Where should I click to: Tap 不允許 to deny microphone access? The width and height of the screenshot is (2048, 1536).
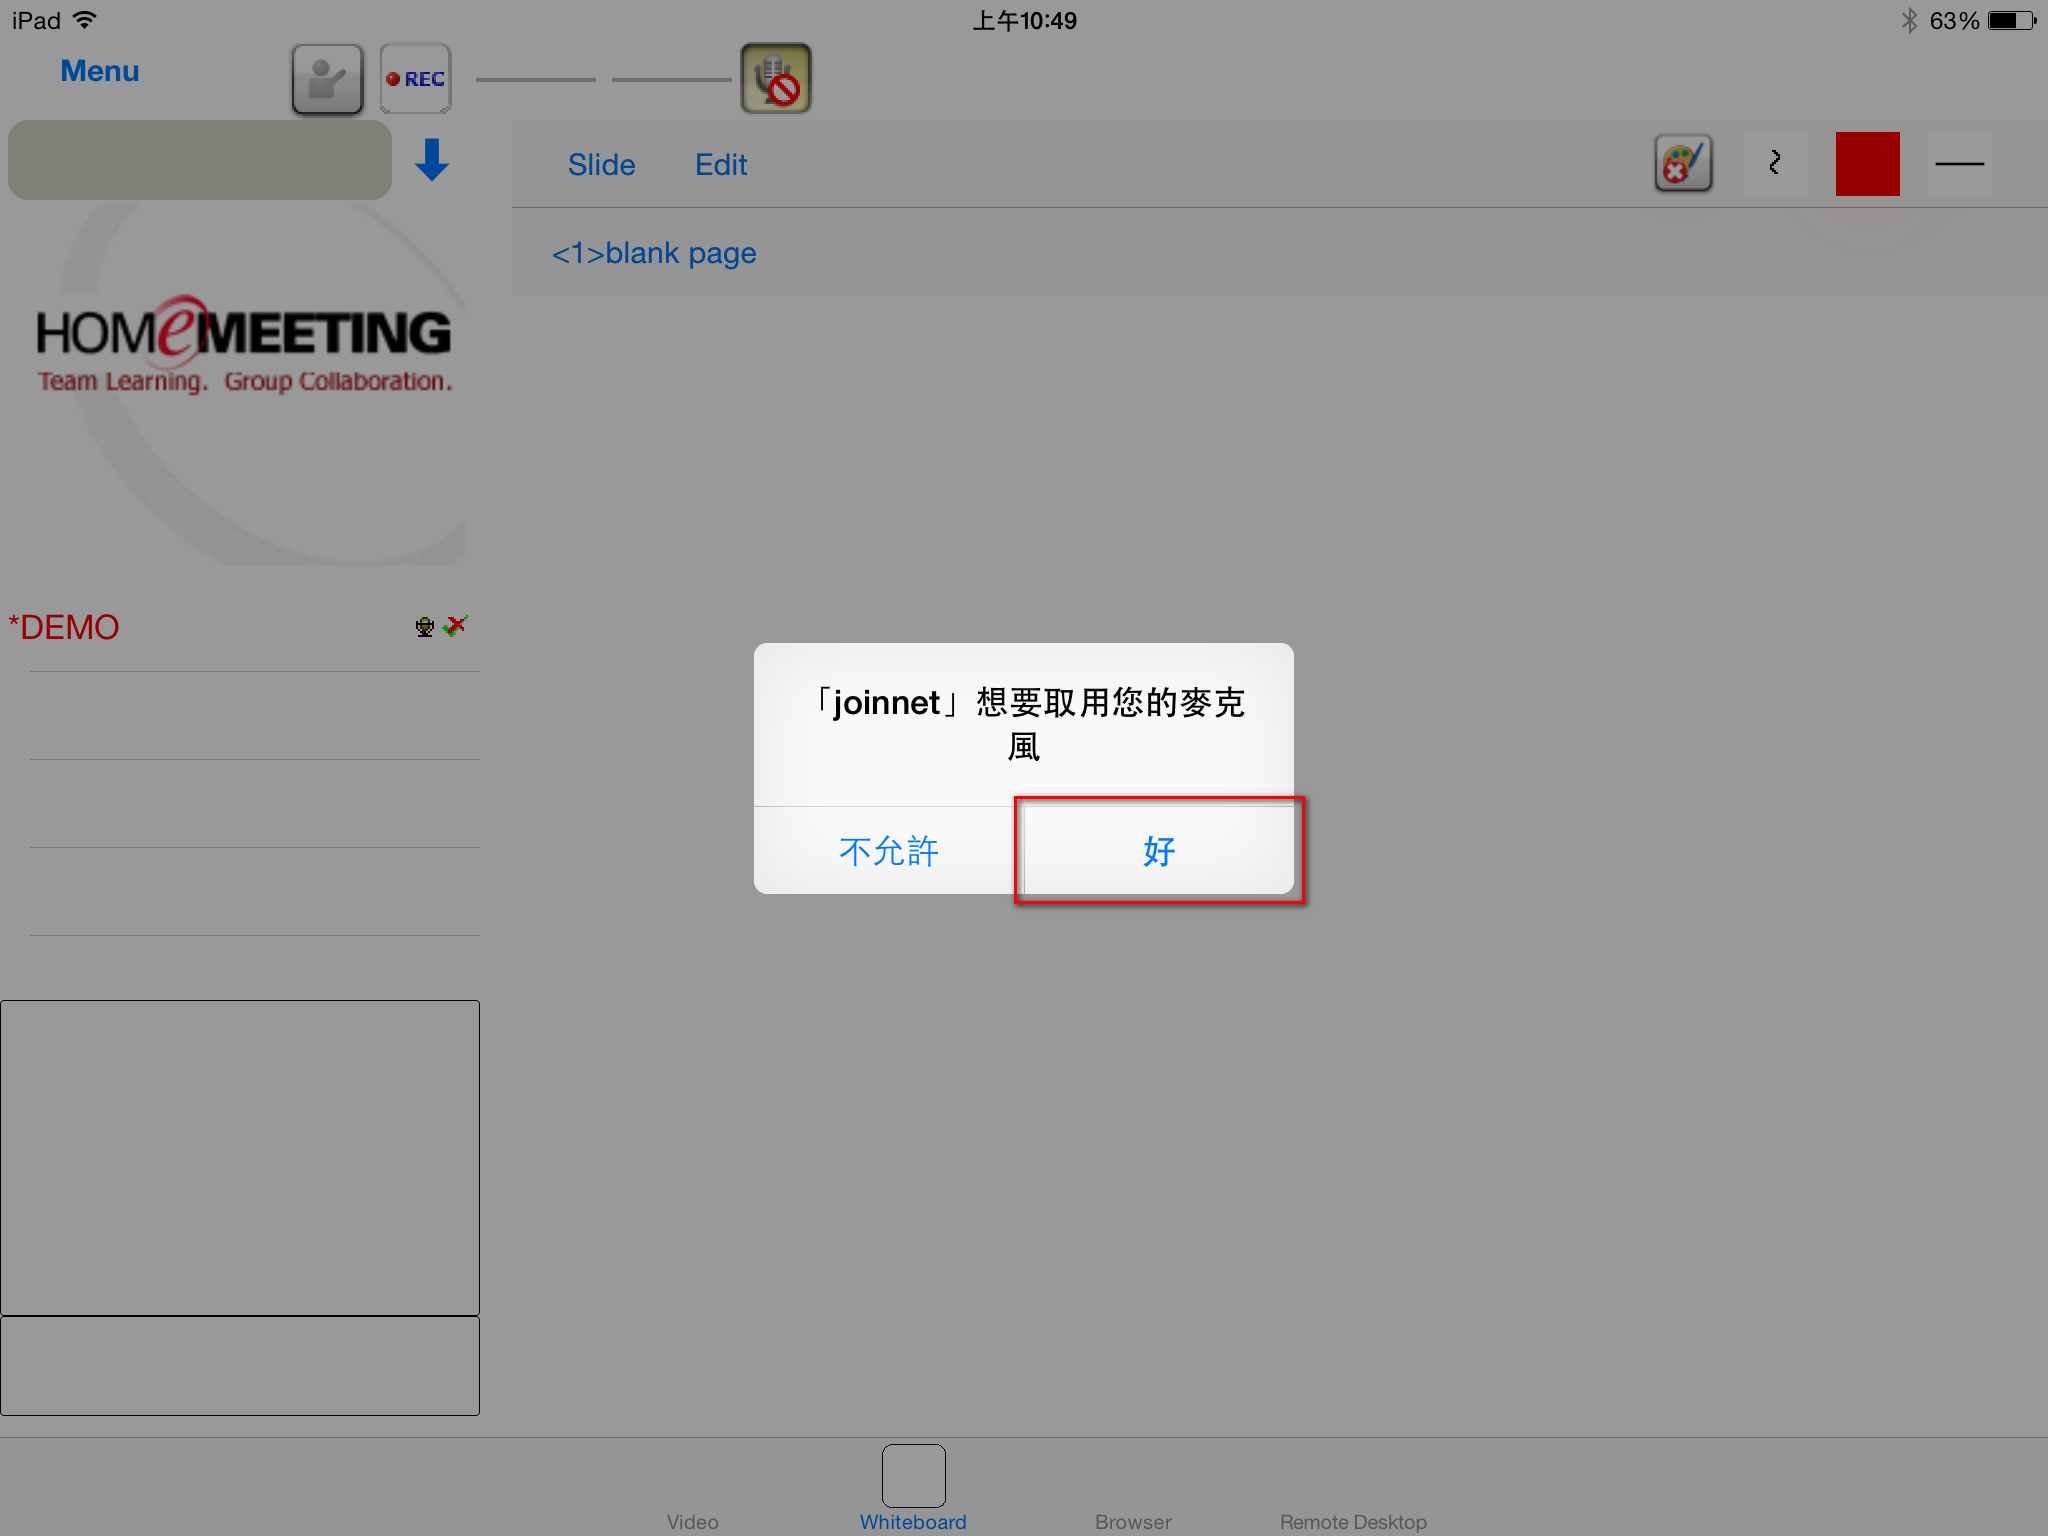888,851
